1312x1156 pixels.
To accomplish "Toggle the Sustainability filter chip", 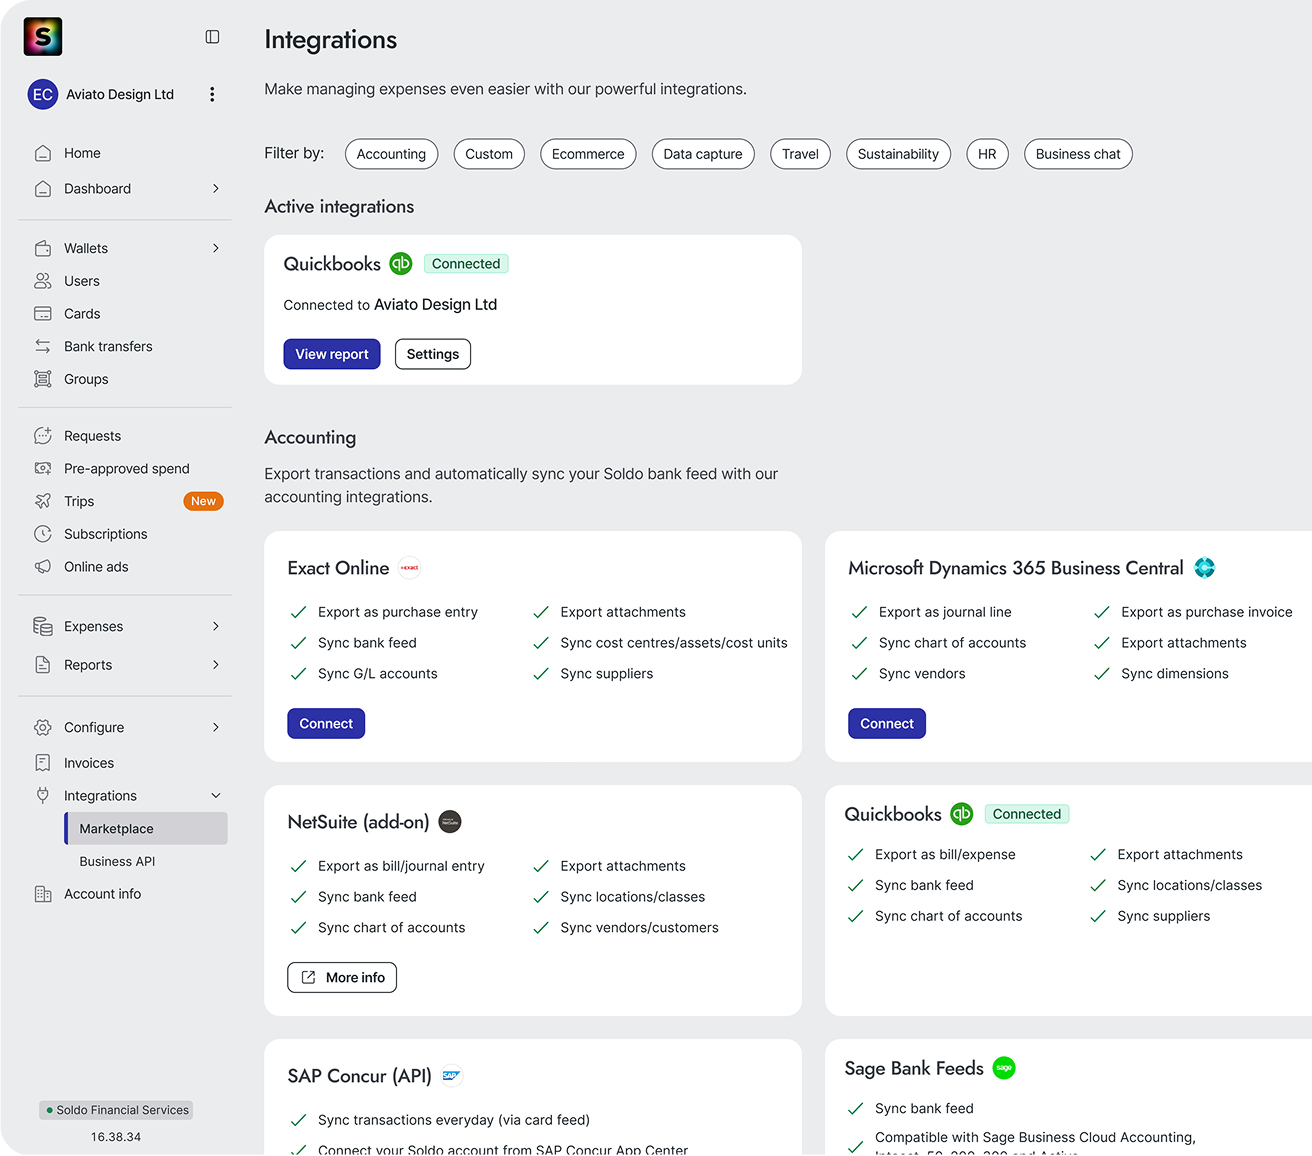I will coord(898,154).
